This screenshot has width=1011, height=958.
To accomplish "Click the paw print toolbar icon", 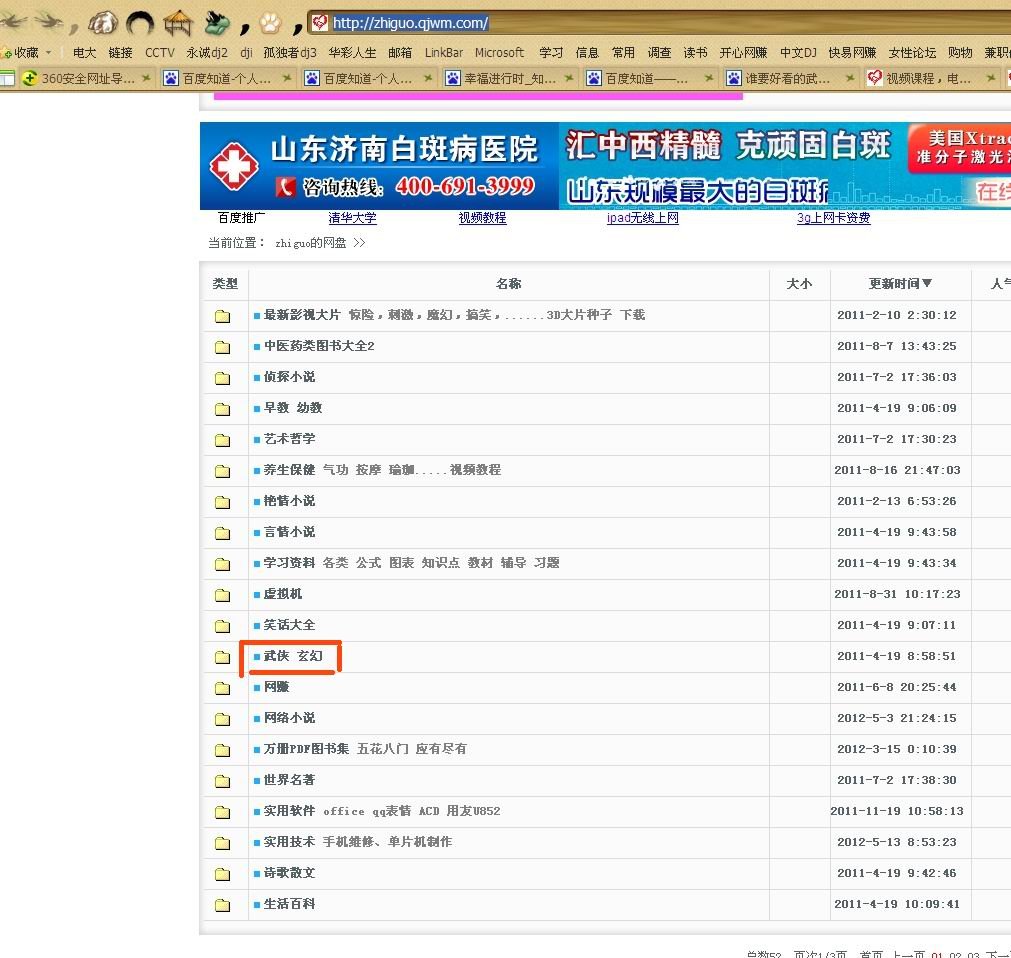I will click(x=271, y=21).
